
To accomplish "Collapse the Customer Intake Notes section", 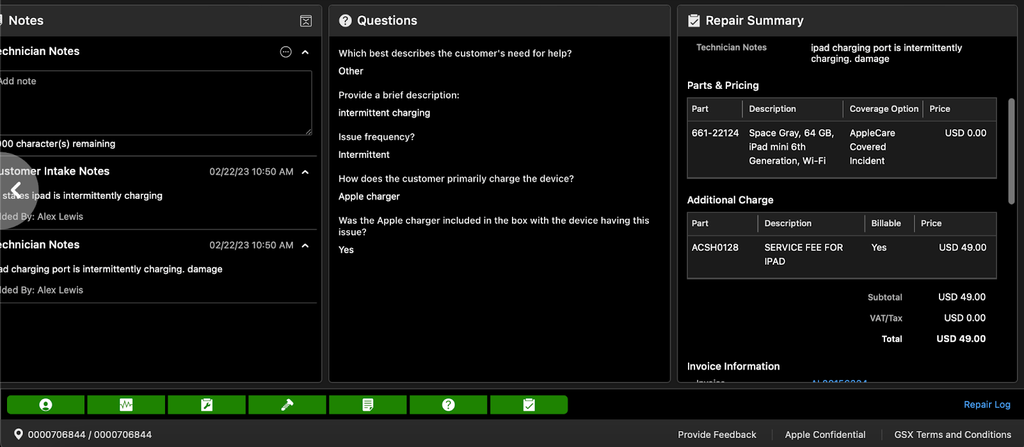I will pyautogui.click(x=305, y=172).
